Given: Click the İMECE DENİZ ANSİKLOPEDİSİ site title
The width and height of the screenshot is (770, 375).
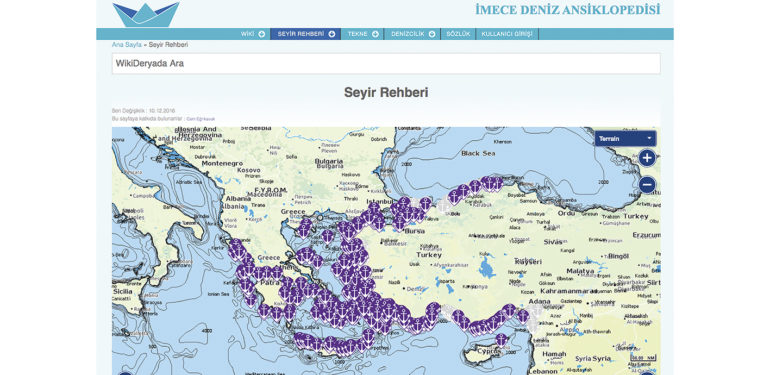Looking at the screenshot, I should click(568, 9).
